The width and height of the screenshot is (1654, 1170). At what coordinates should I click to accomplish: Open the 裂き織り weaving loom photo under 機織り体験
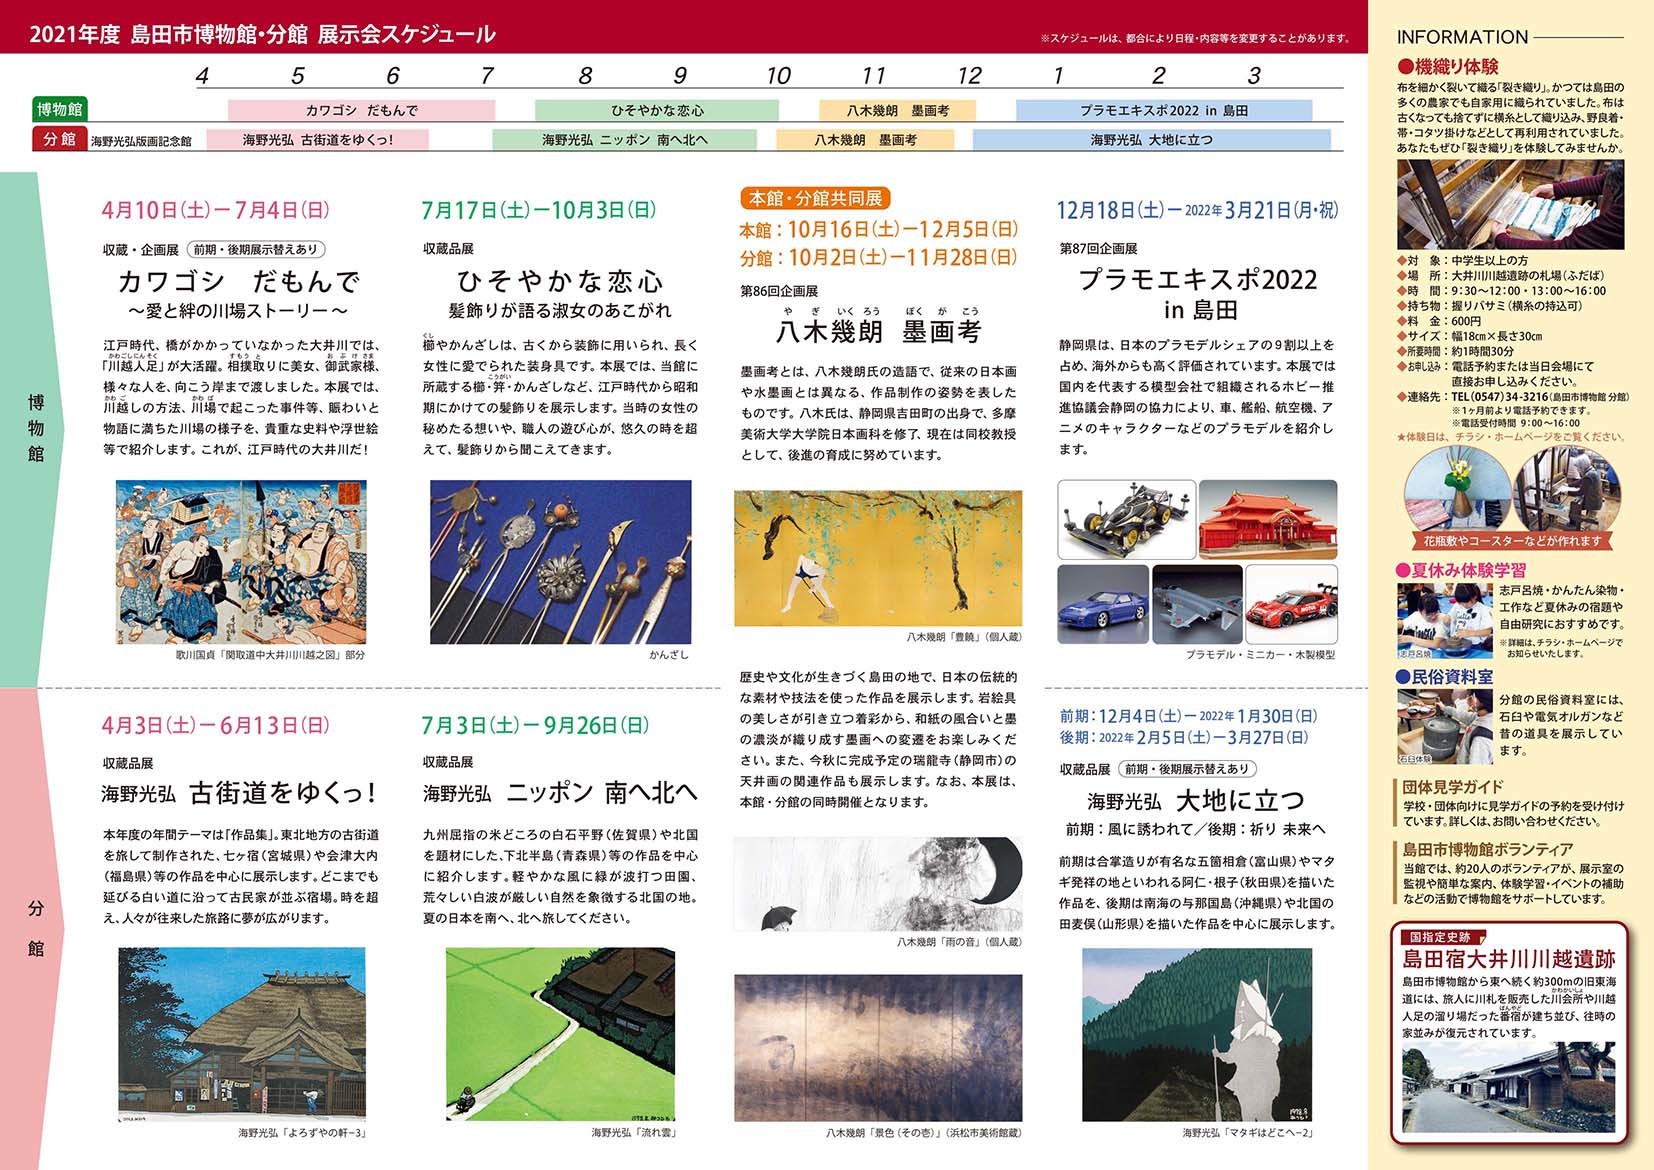(1510, 204)
